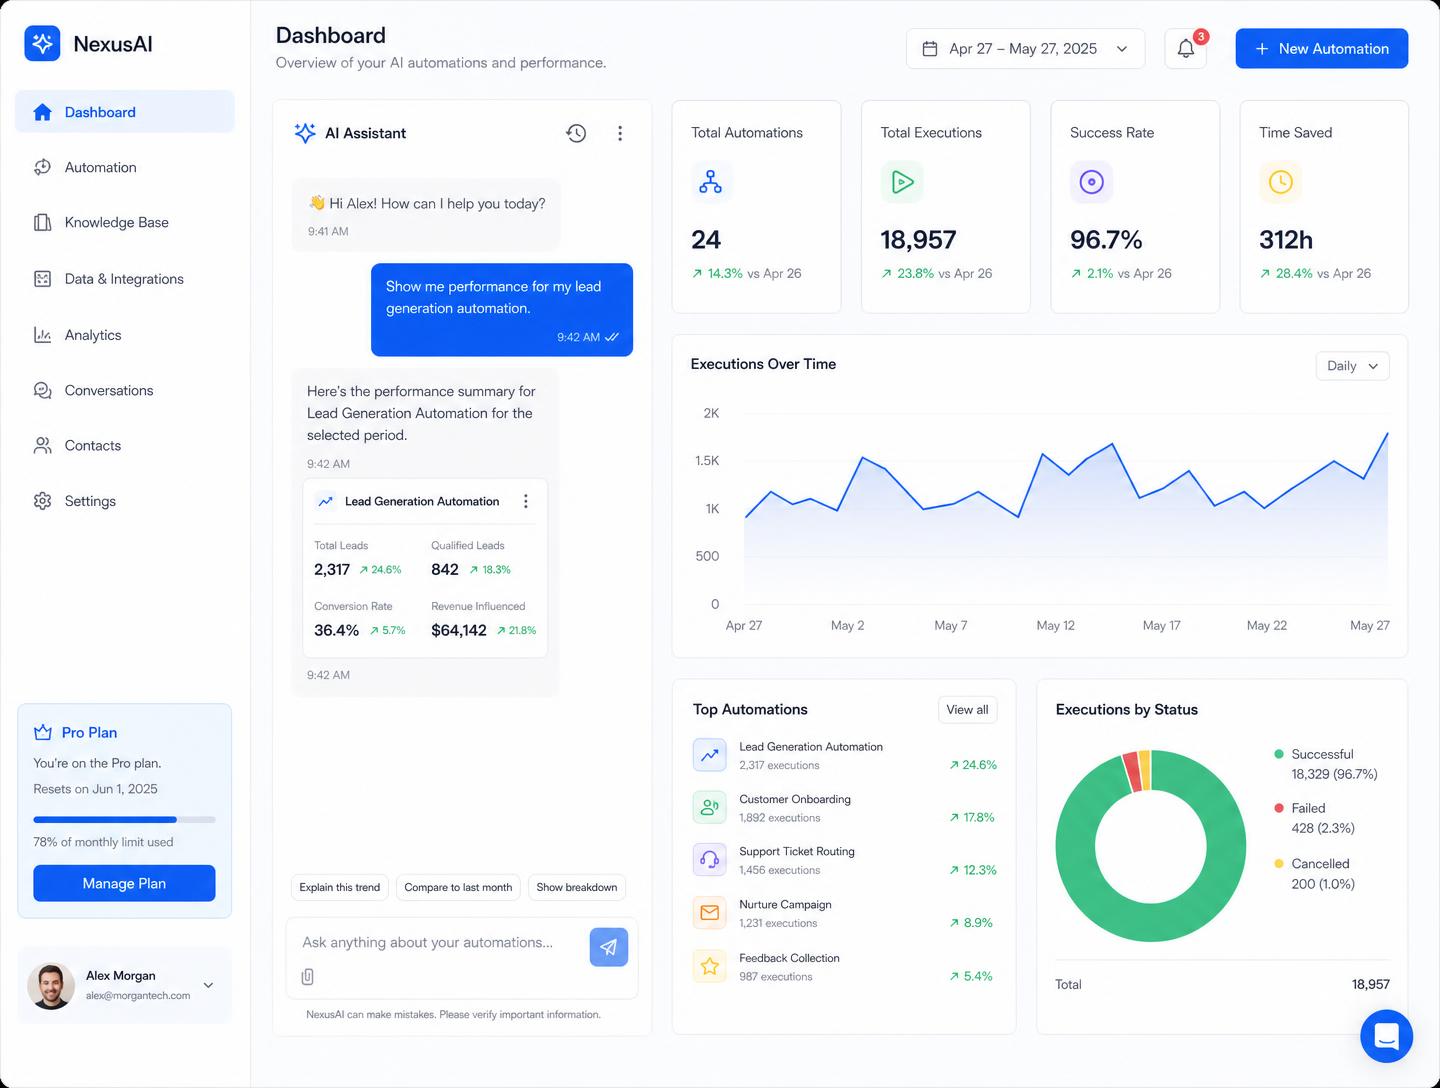Click Lead Generation Automation trend icon in Top Automations
This screenshot has height=1088, width=1440.
tap(710, 755)
